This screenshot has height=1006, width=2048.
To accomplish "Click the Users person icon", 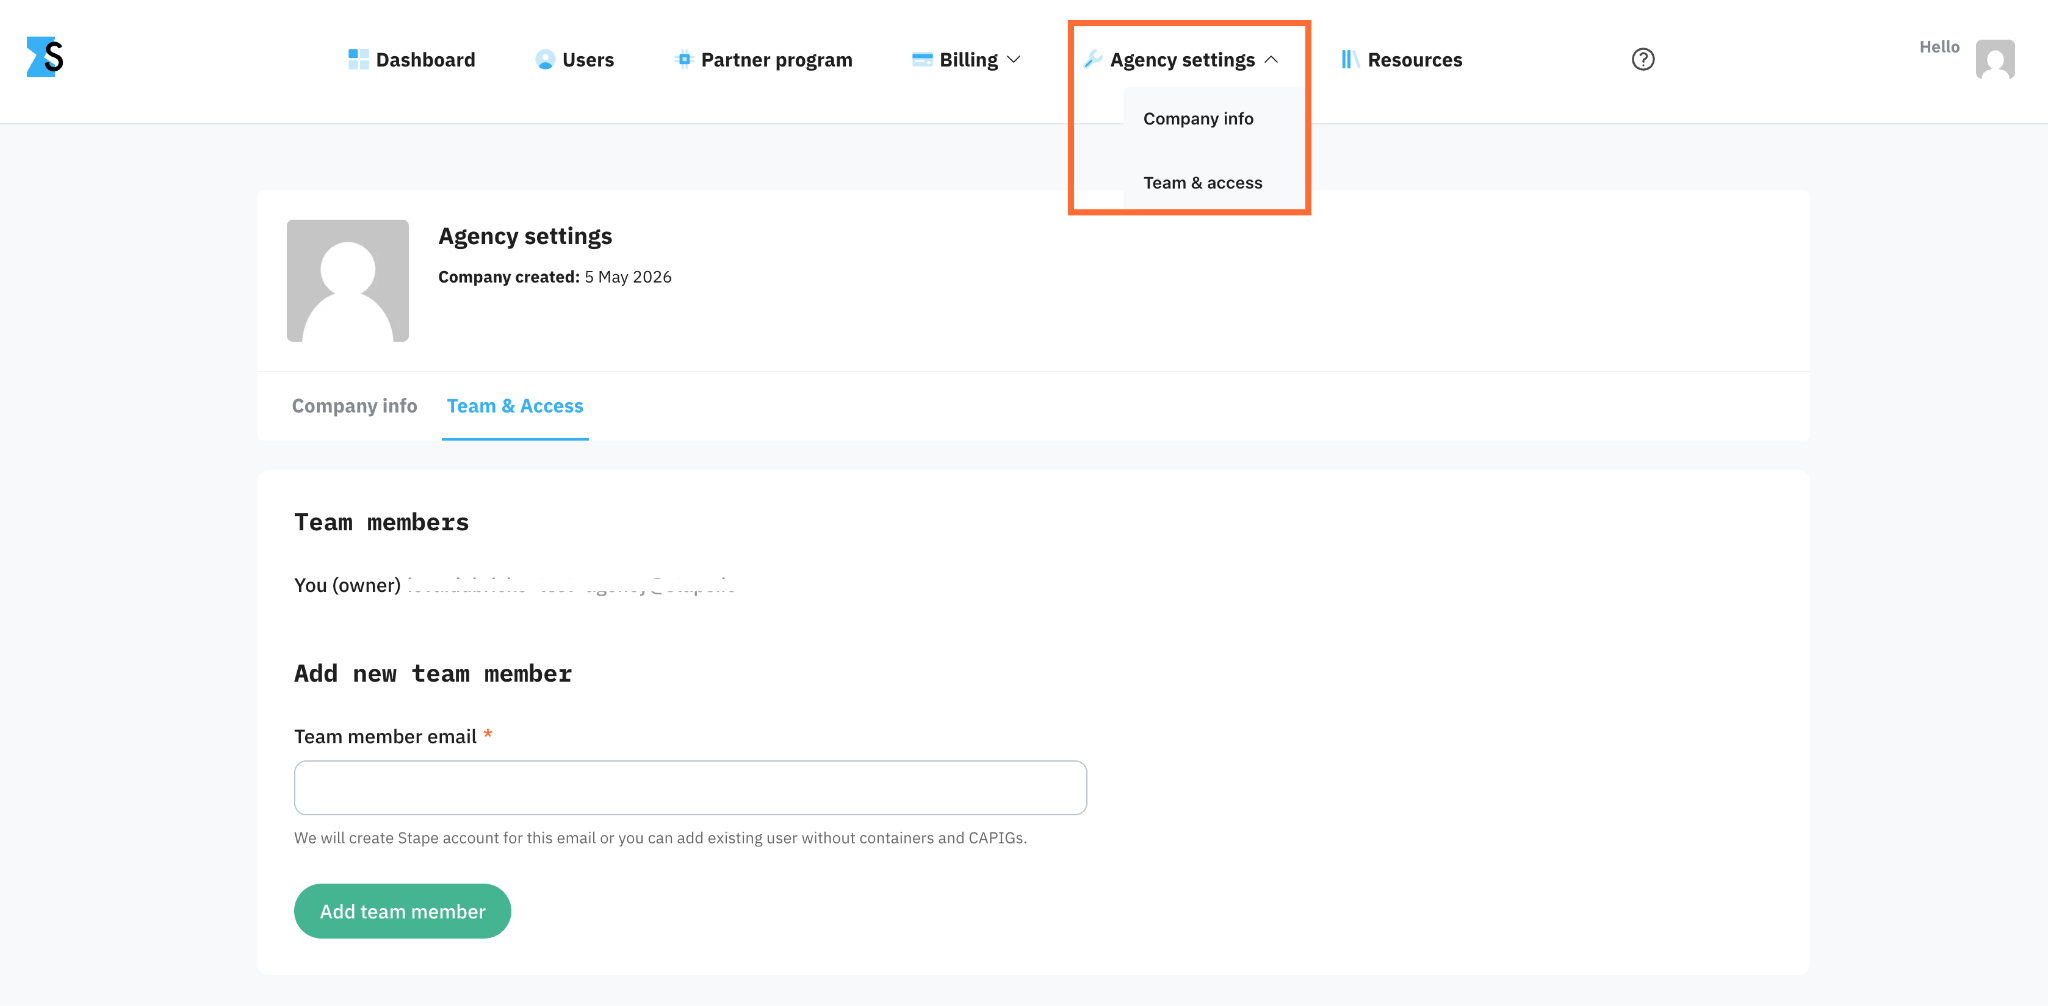I will 545,59.
